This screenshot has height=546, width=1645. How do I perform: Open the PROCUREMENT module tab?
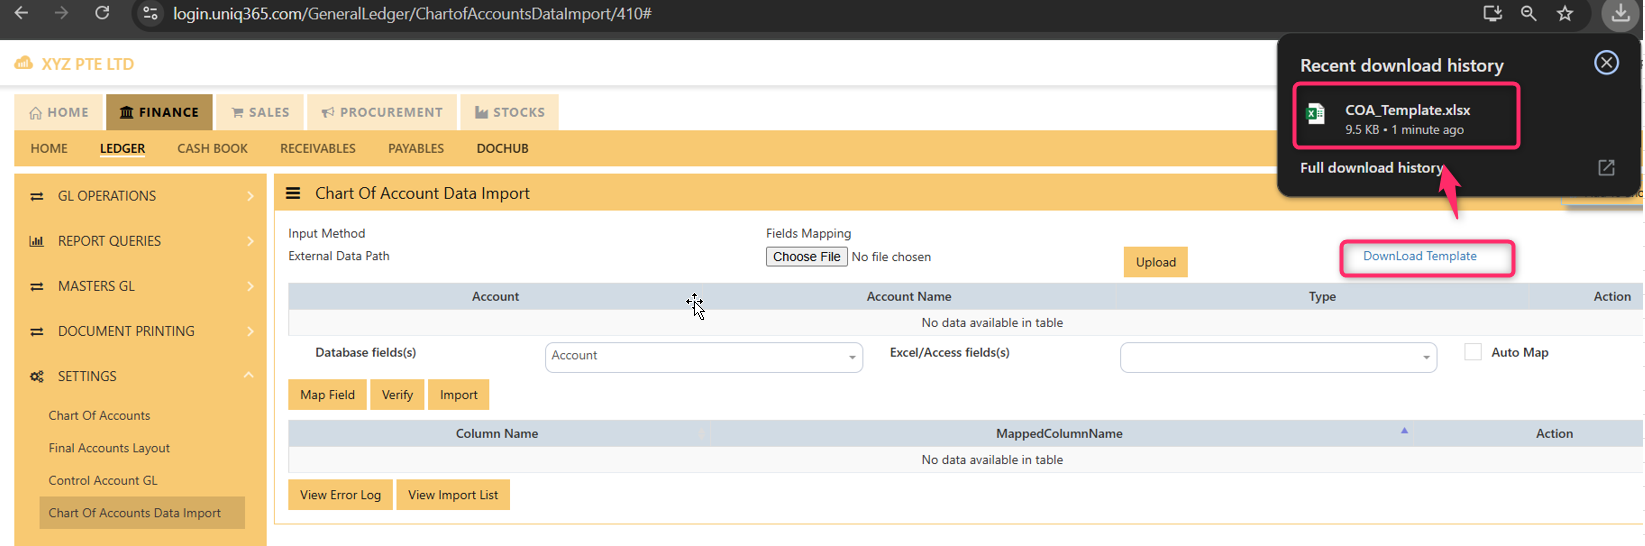(x=382, y=112)
